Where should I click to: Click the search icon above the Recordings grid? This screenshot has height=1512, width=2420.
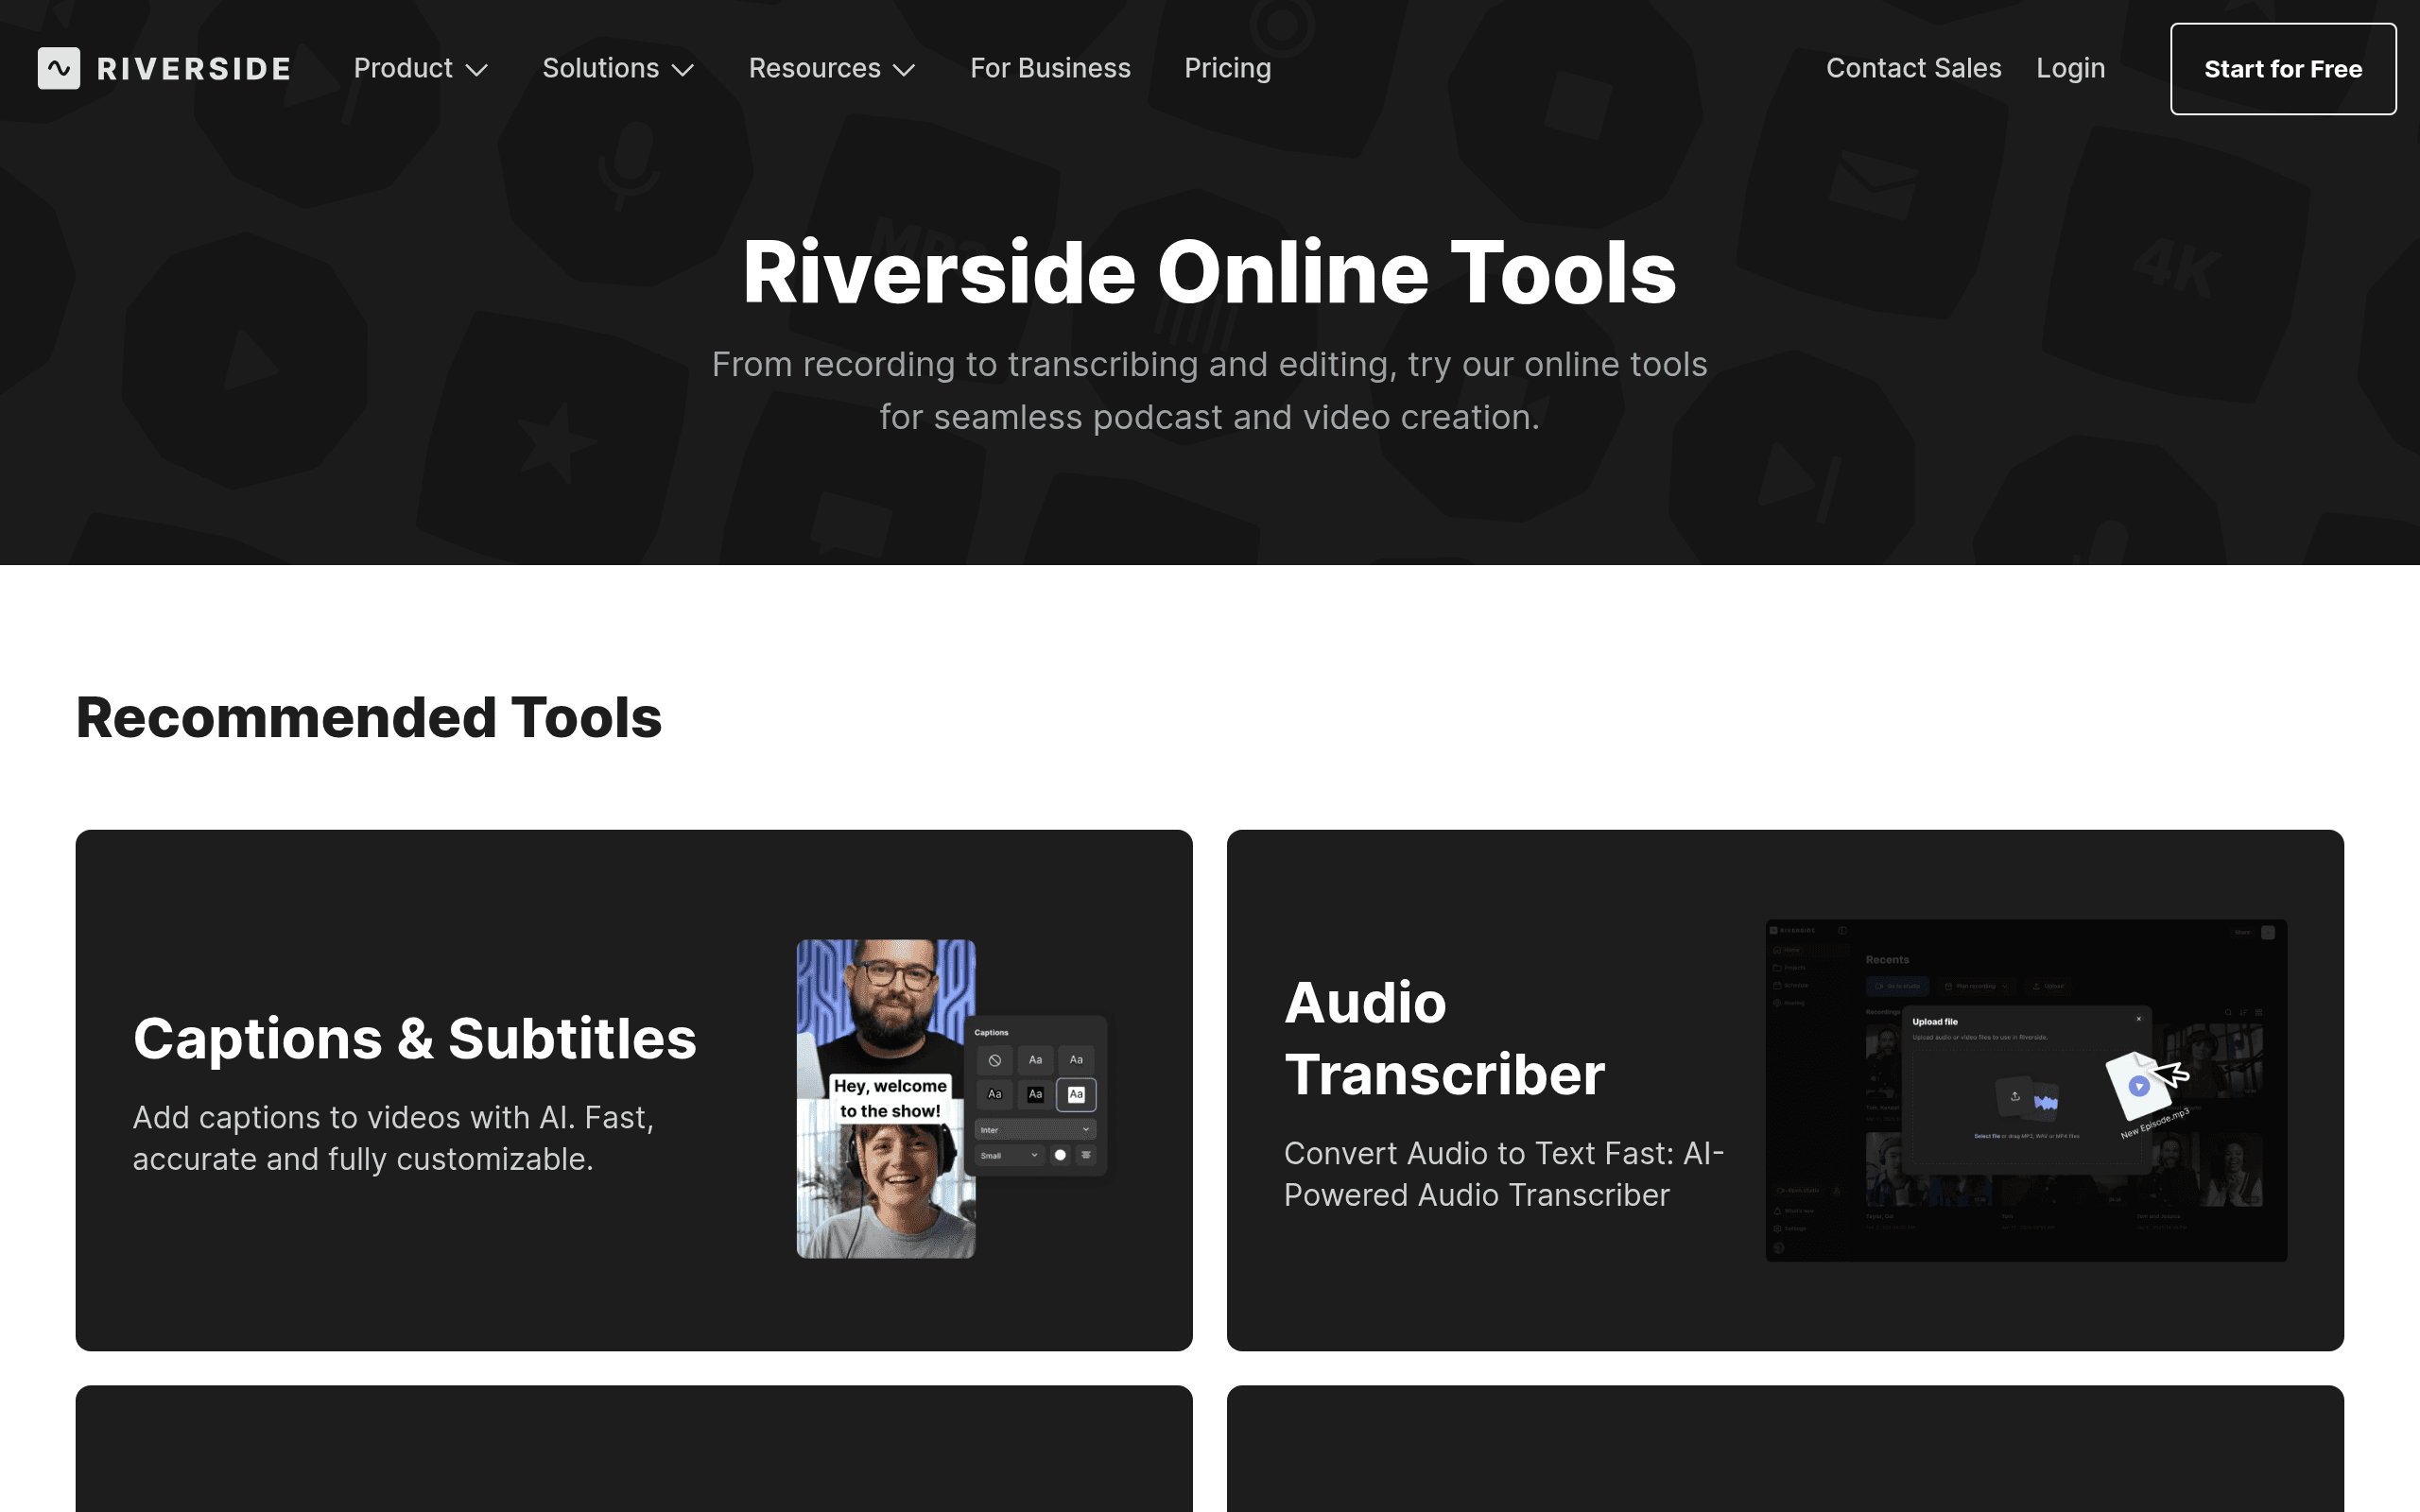(2229, 1013)
